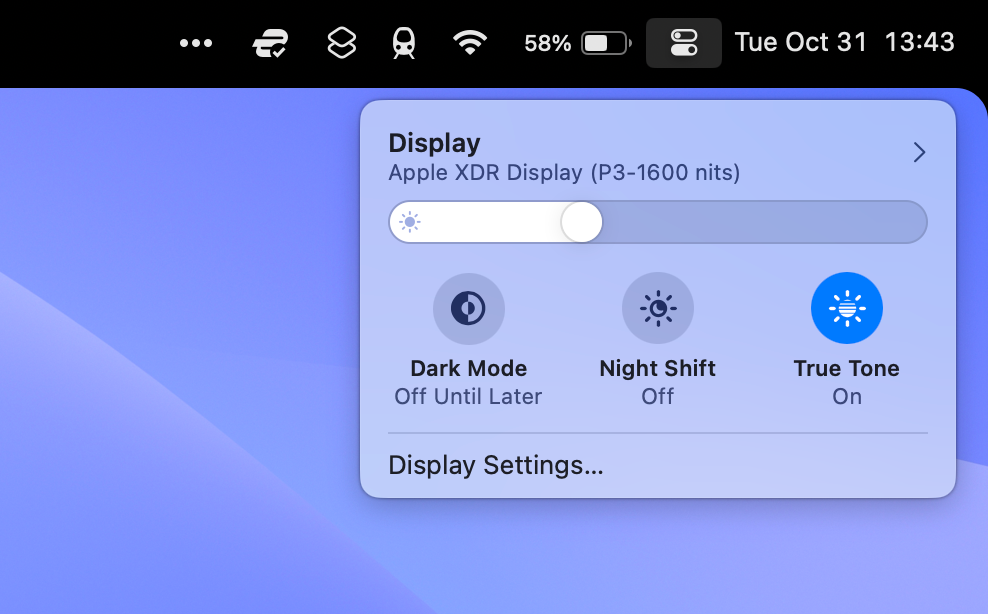The image size is (988, 614).
Task: Click the brightness slider knob
Action: tap(581, 221)
